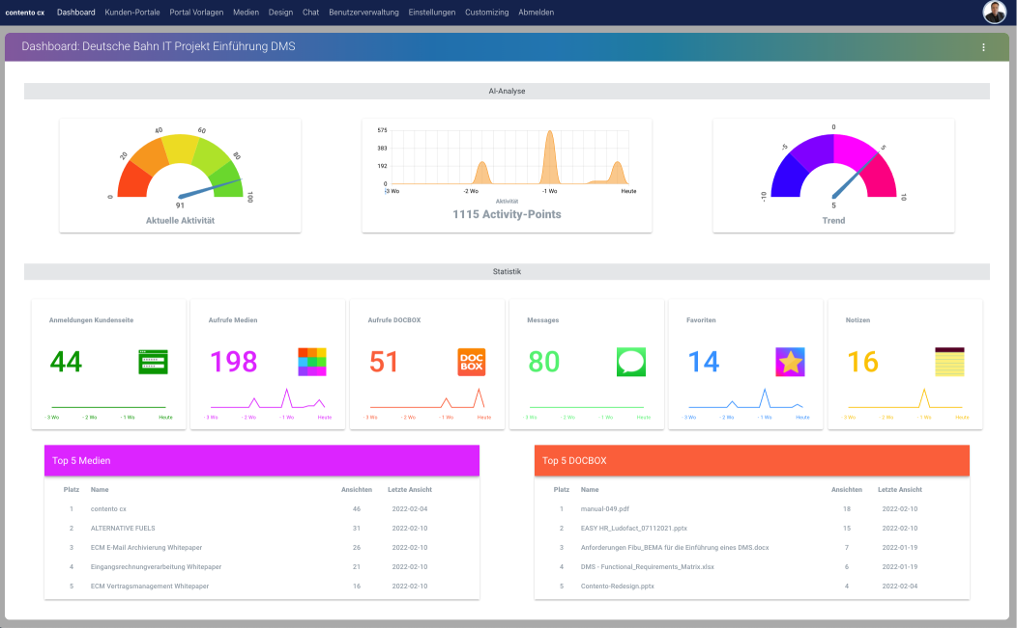Image resolution: width=1017 pixels, height=628 pixels.
Task: Click the Favoriten star icon
Action: click(790, 361)
